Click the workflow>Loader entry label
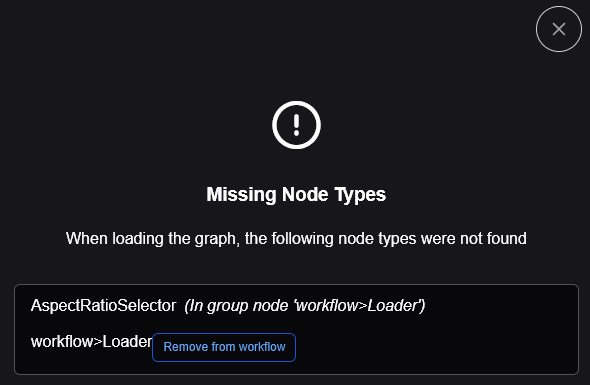This screenshot has height=385, width=590. 91,342
